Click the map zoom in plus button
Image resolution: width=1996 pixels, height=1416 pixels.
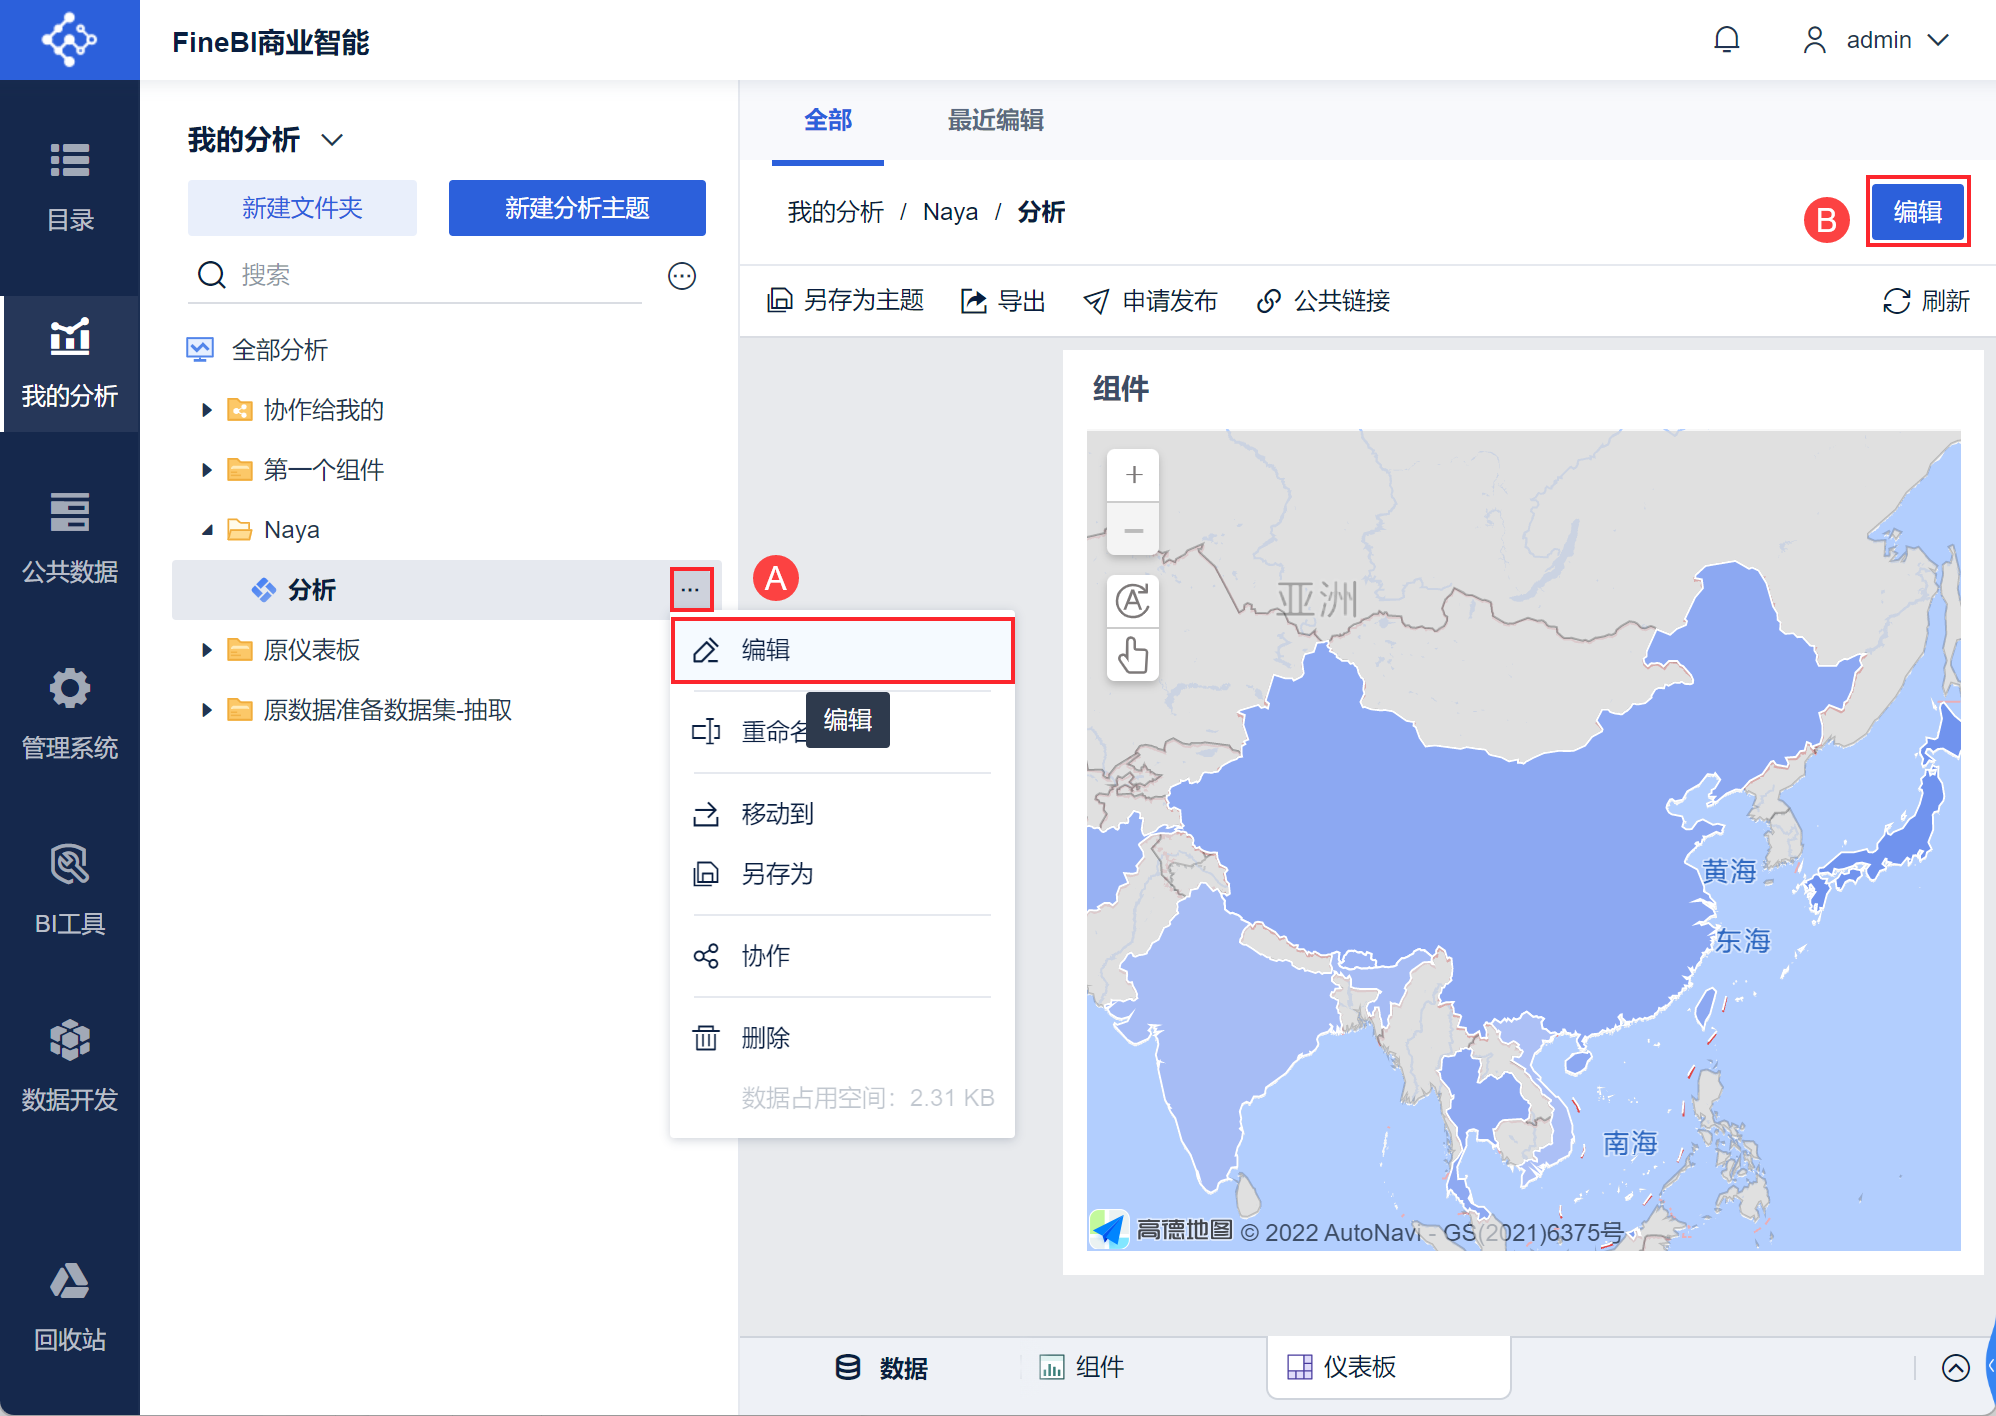pyautogui.click(x=1133, y=475)
